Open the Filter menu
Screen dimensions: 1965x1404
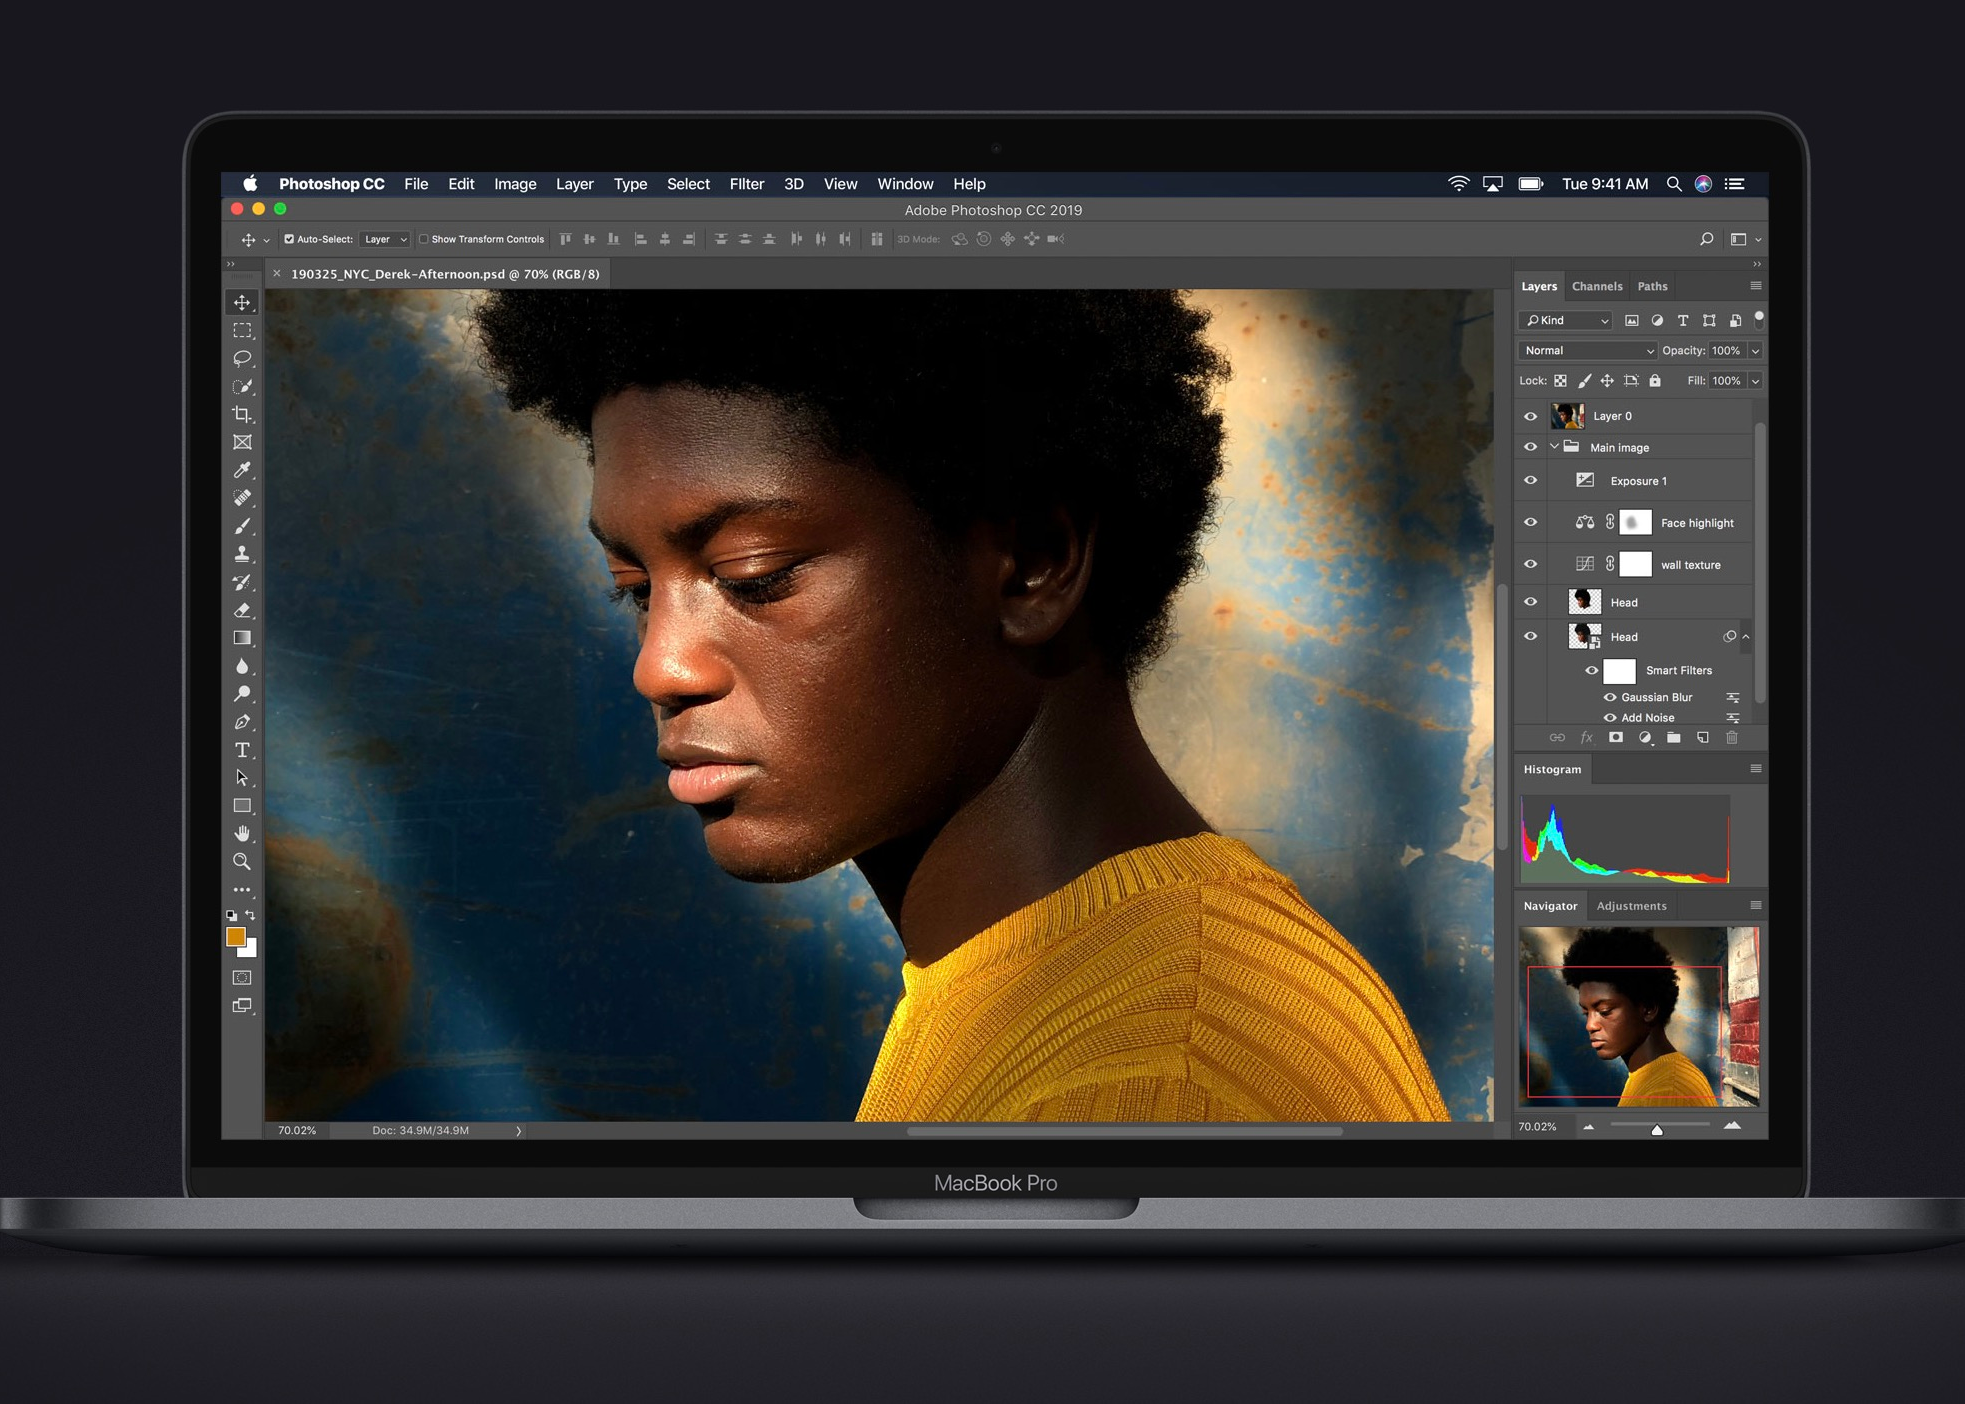(745, 184)
